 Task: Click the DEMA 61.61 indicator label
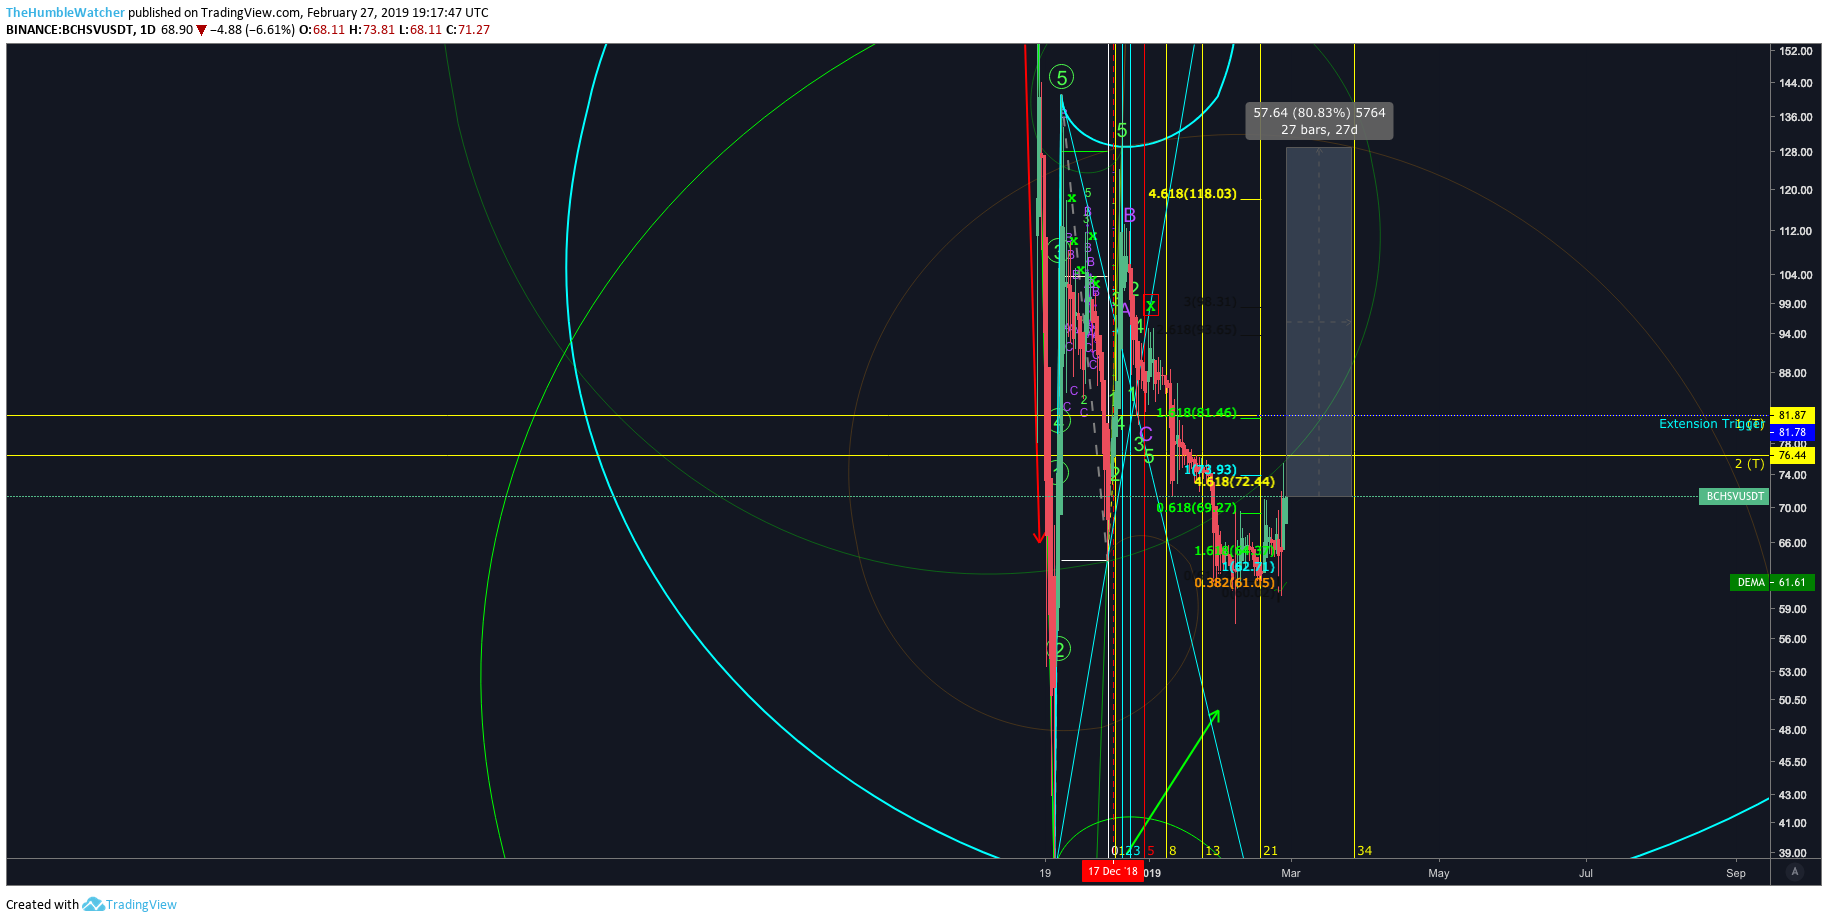1771,582
